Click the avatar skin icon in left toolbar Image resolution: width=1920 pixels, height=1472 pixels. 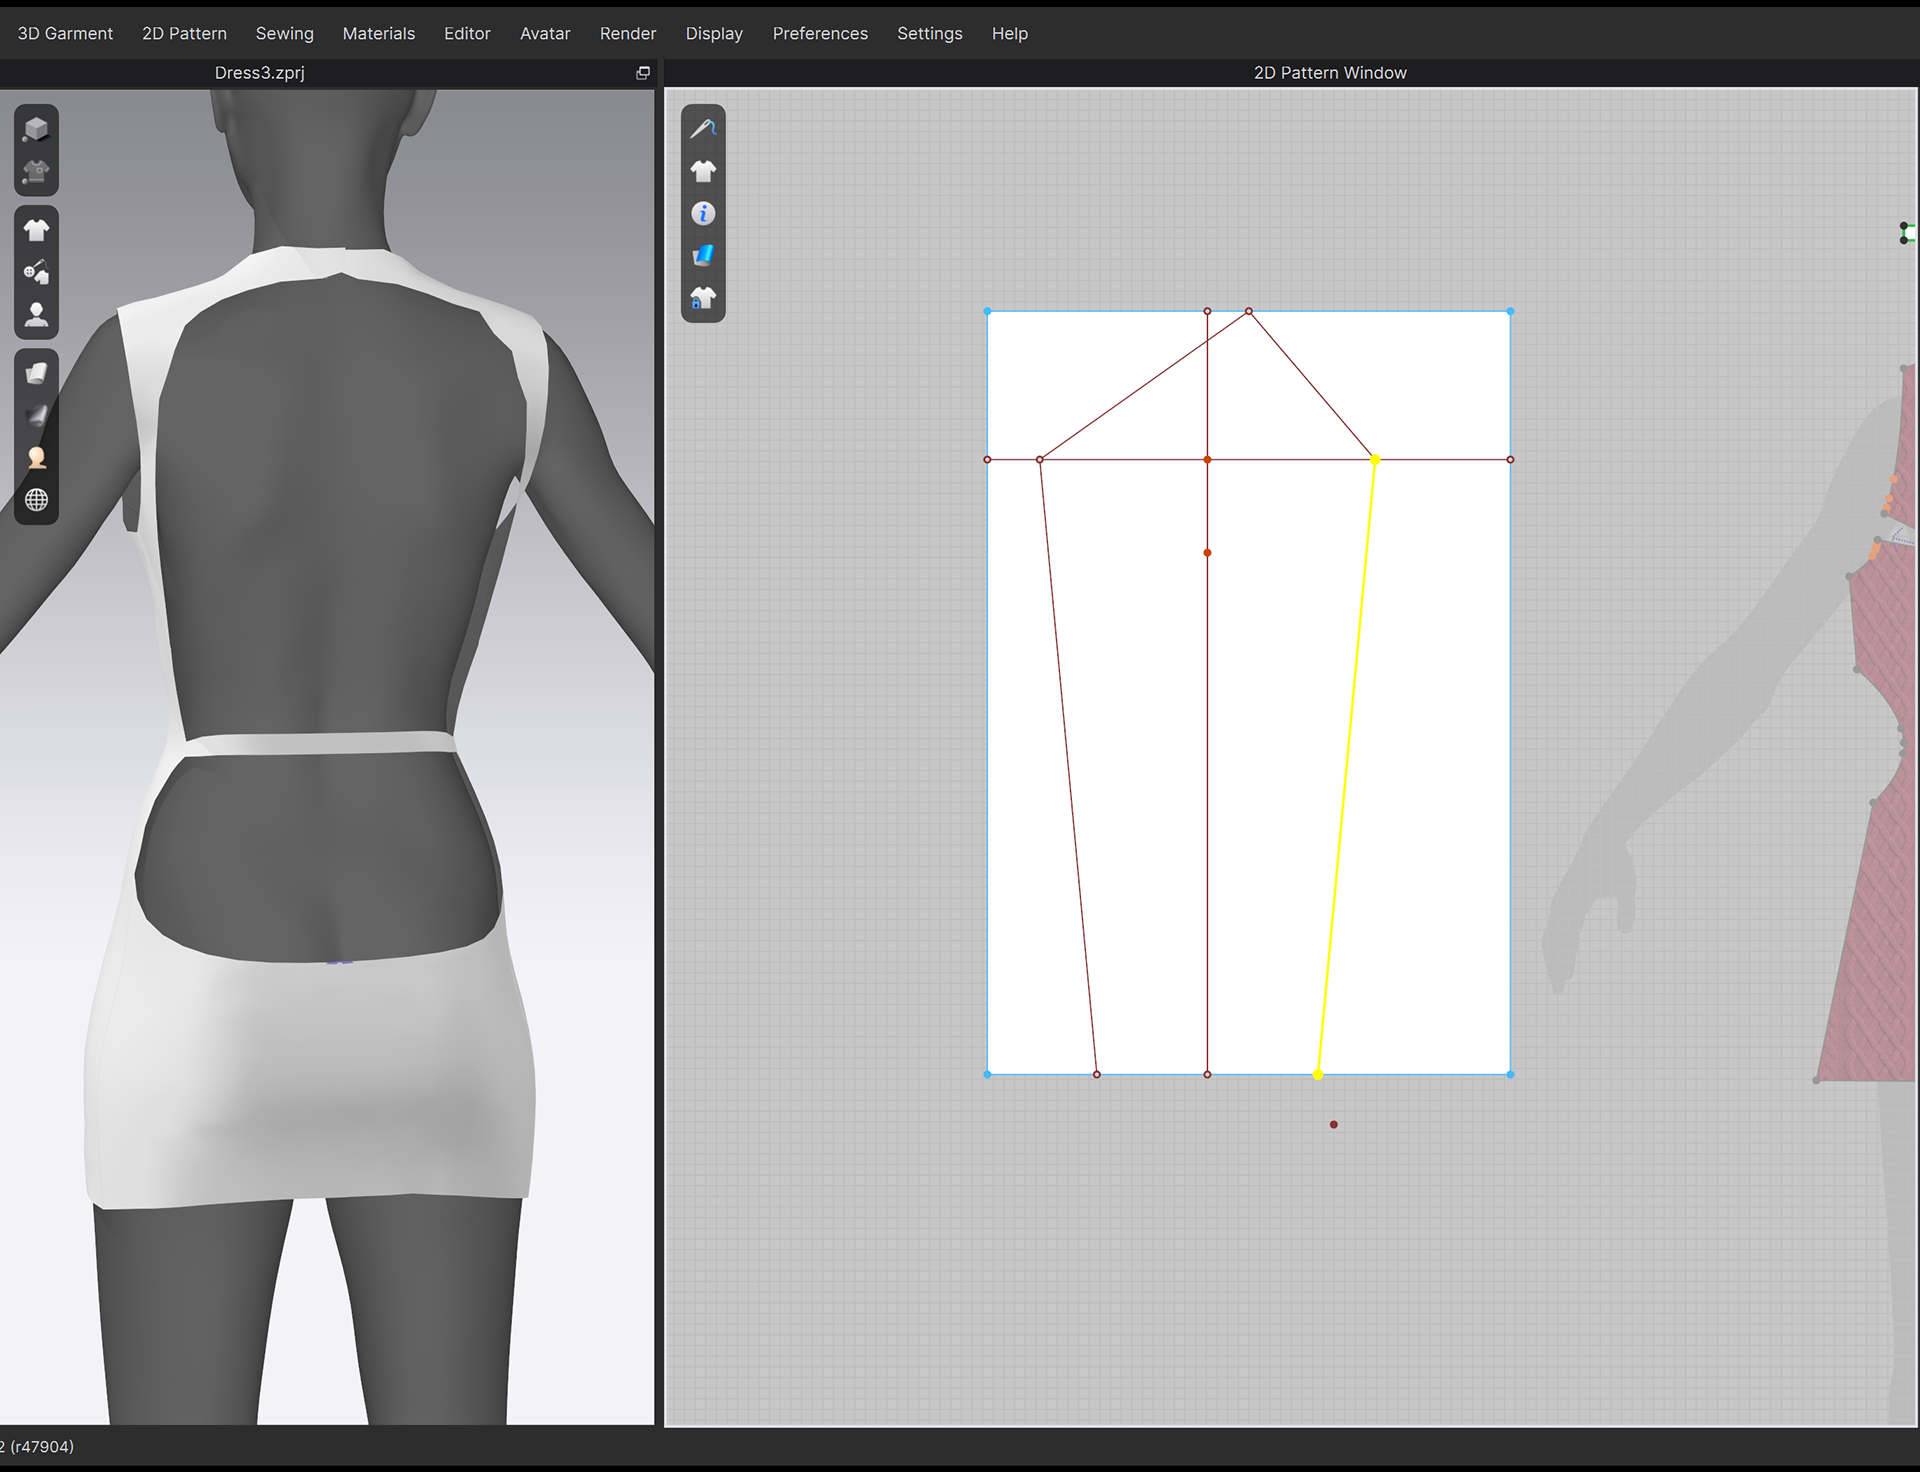click(36, 458)
